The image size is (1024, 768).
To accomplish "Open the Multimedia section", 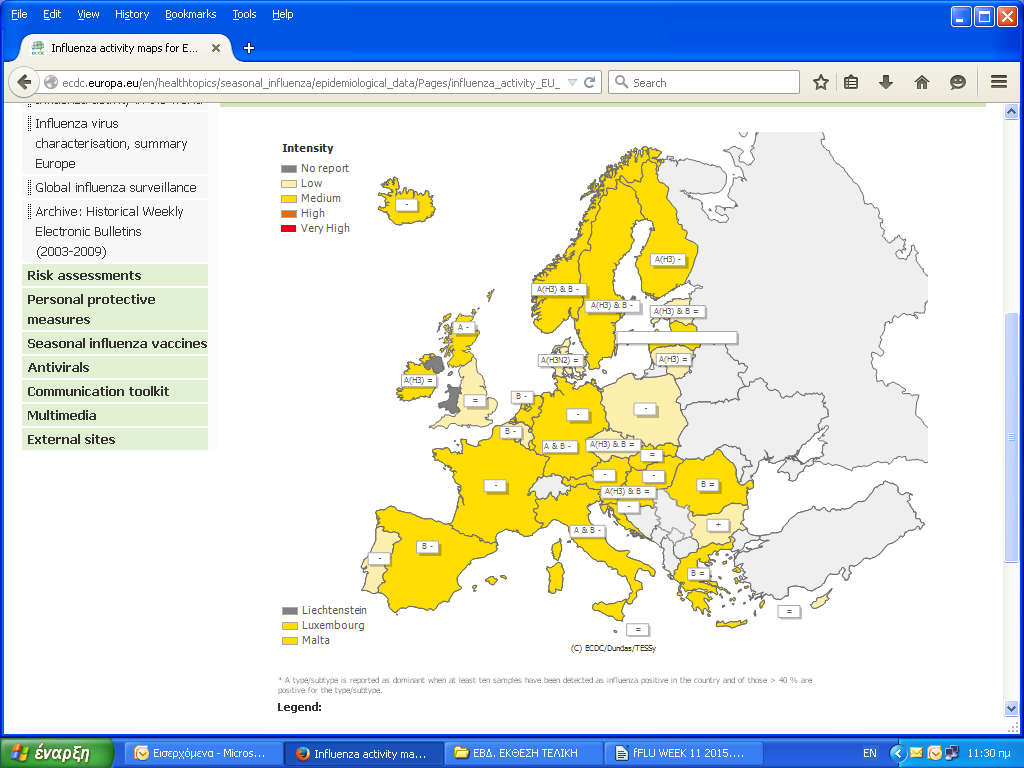I will (x=115, y=415).
